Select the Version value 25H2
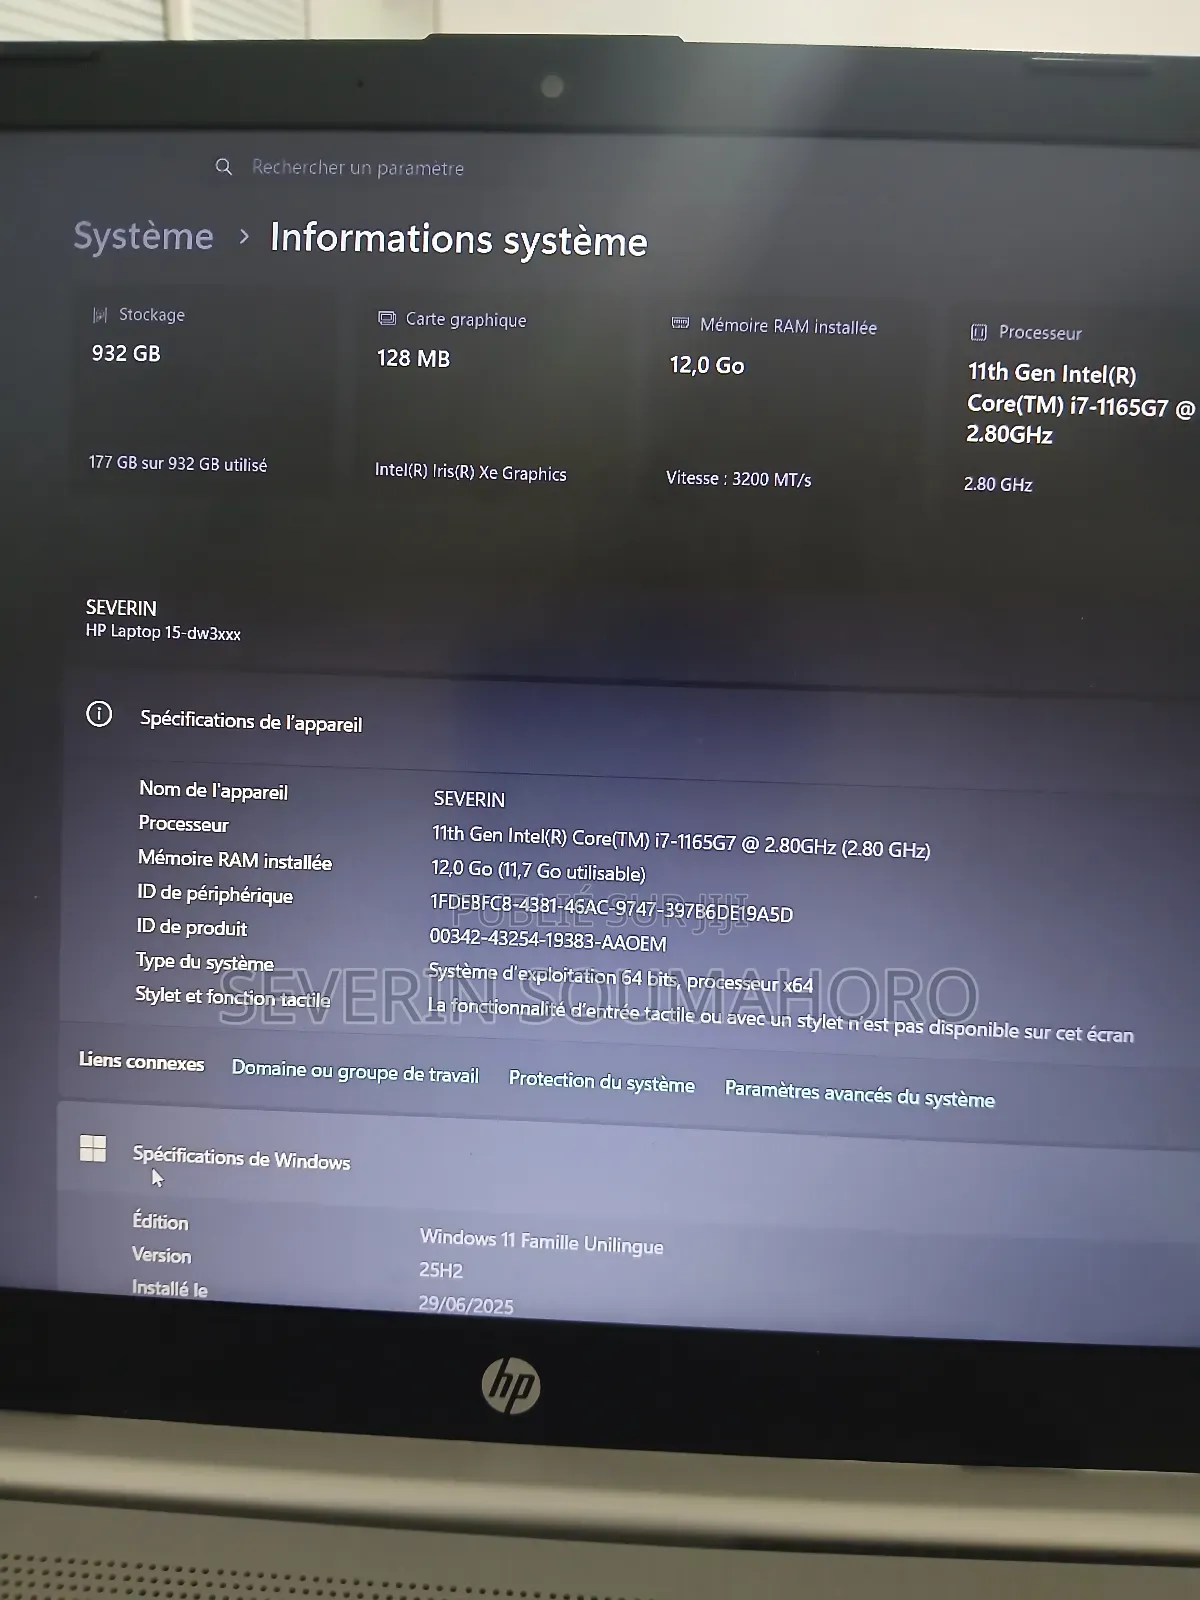The image size is (1200, 1600). (x=441, y=1270)
